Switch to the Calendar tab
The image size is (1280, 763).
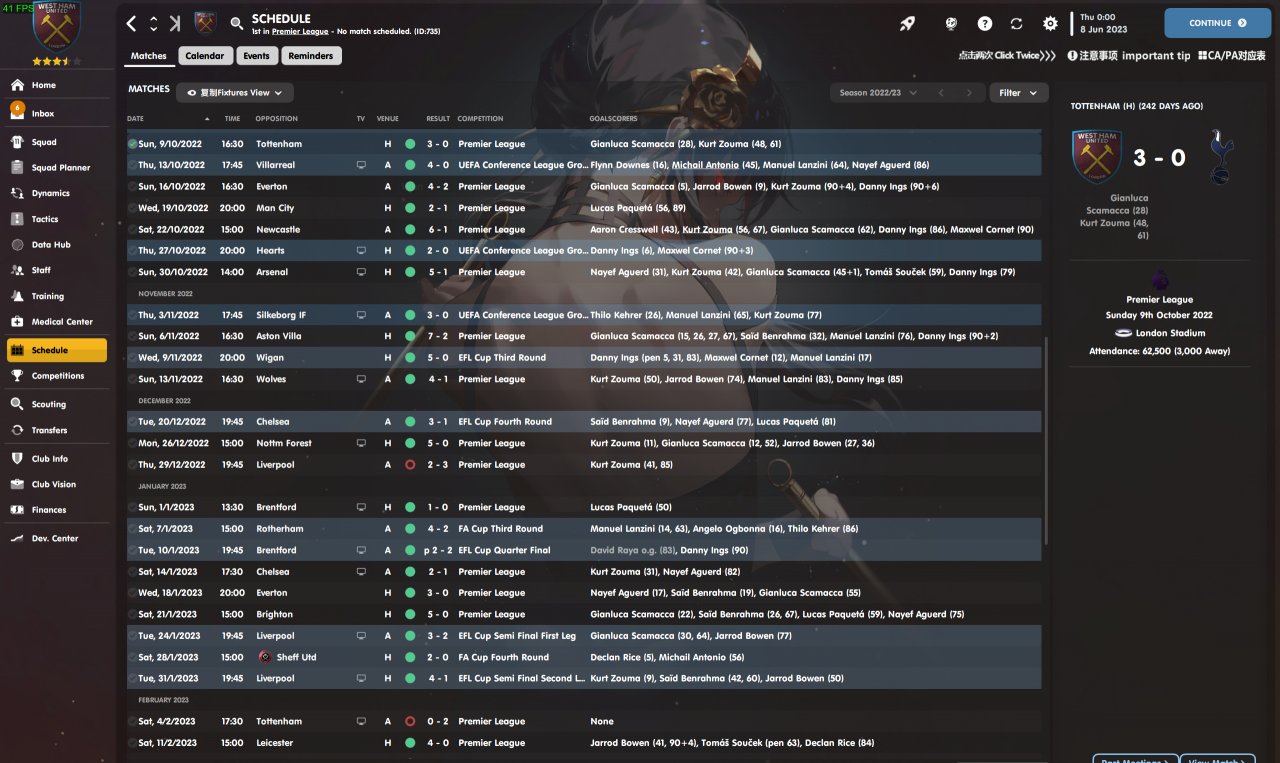[x=205, y=56]
